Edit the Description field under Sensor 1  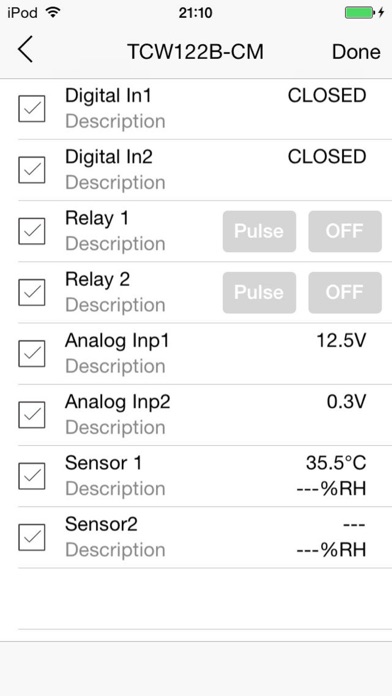click(115, 489)
